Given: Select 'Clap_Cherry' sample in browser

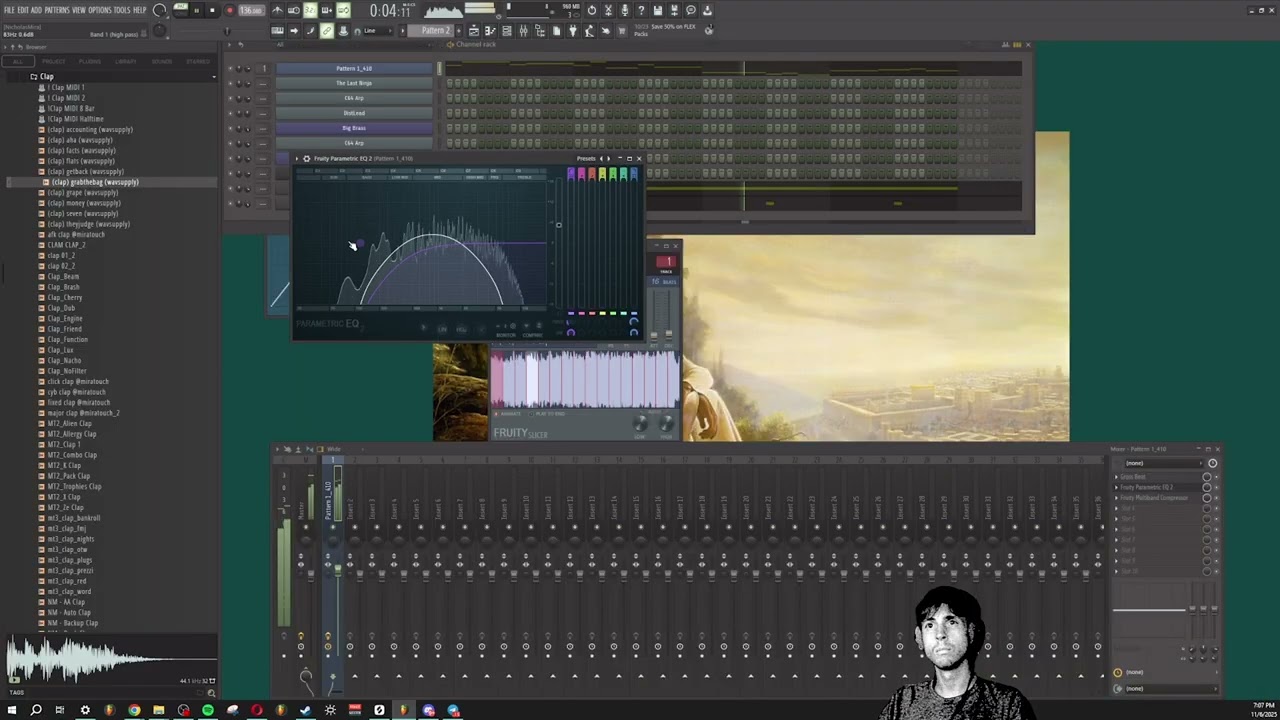Looking at the screenshot, I should coord(65,297).
